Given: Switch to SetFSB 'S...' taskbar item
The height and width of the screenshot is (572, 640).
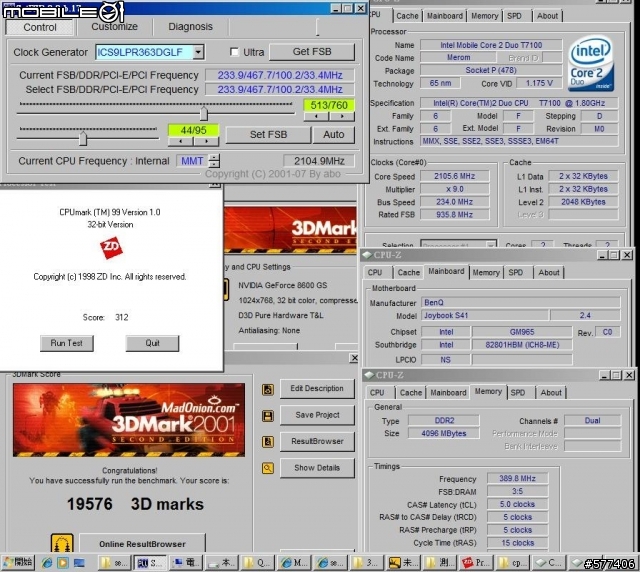Looking at the screenshot, I should point(150,563).
